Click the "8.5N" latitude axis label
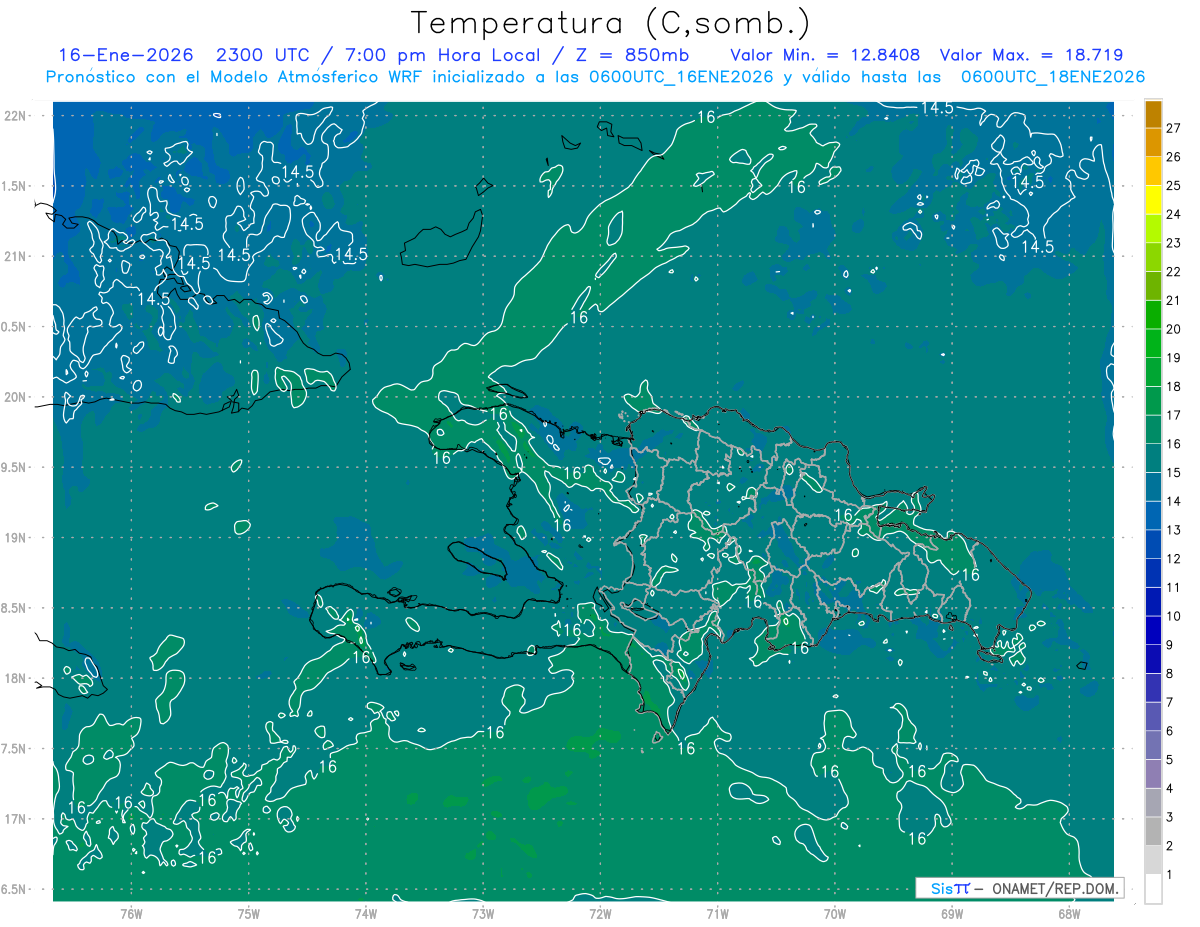Viewport: 1200px width, 927px height. tap(13, 608)
